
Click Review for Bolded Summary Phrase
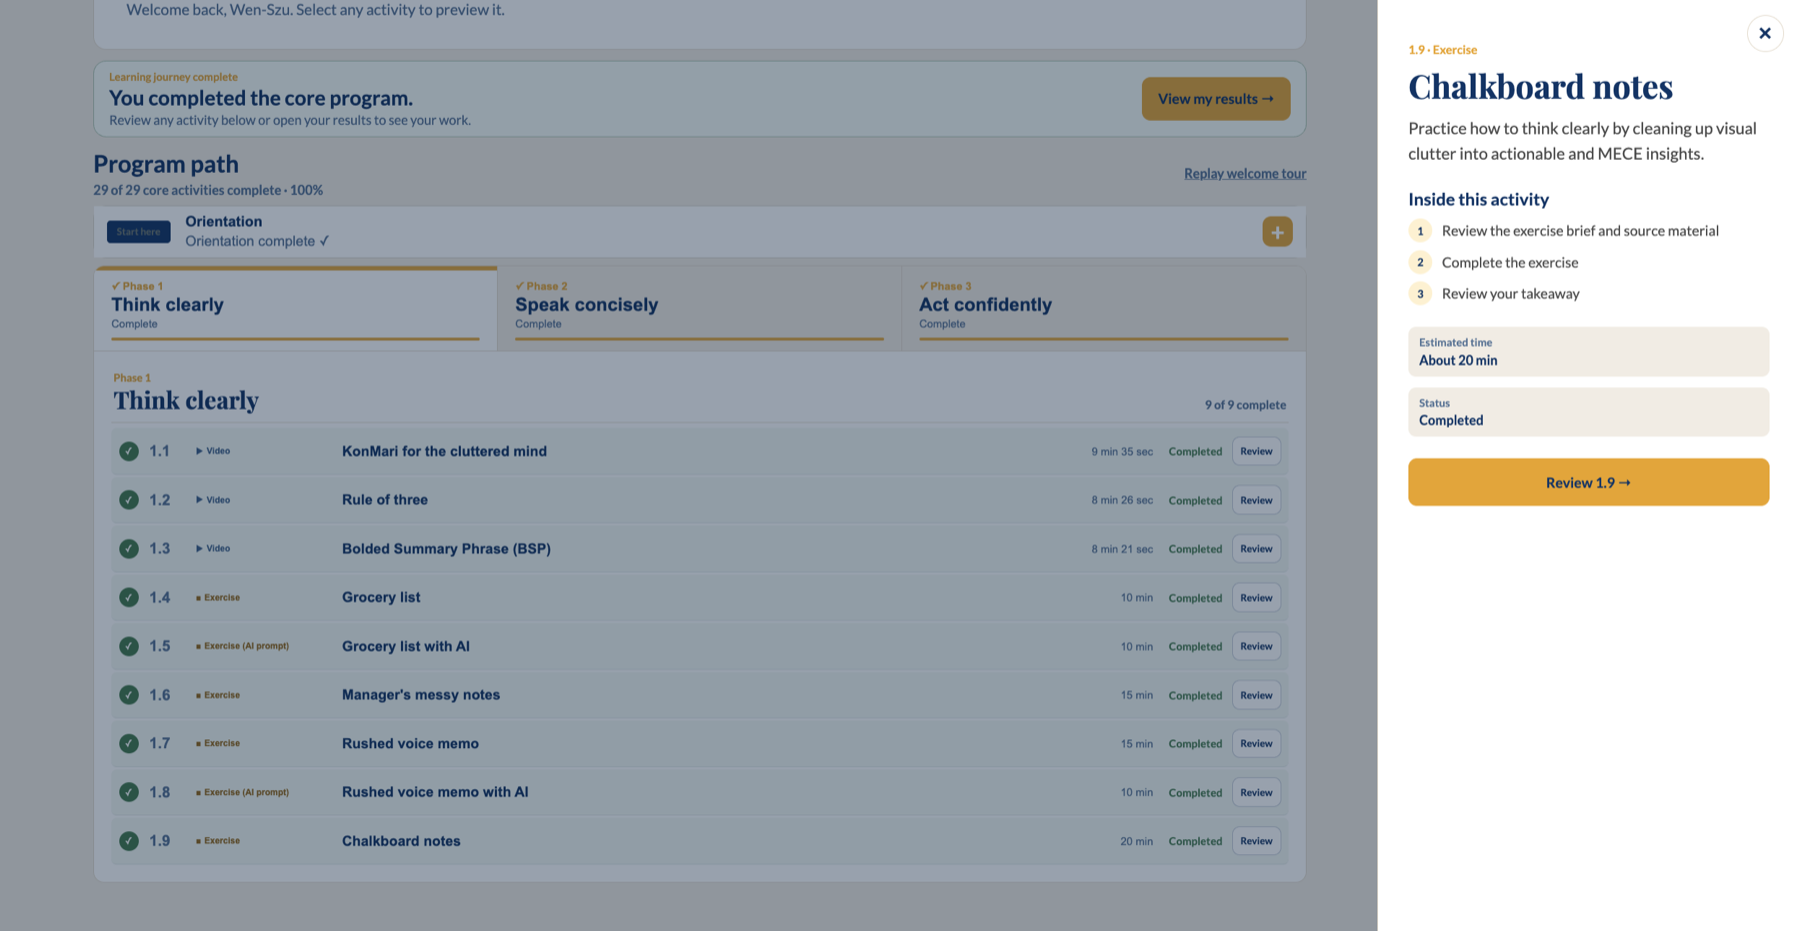1256,549
